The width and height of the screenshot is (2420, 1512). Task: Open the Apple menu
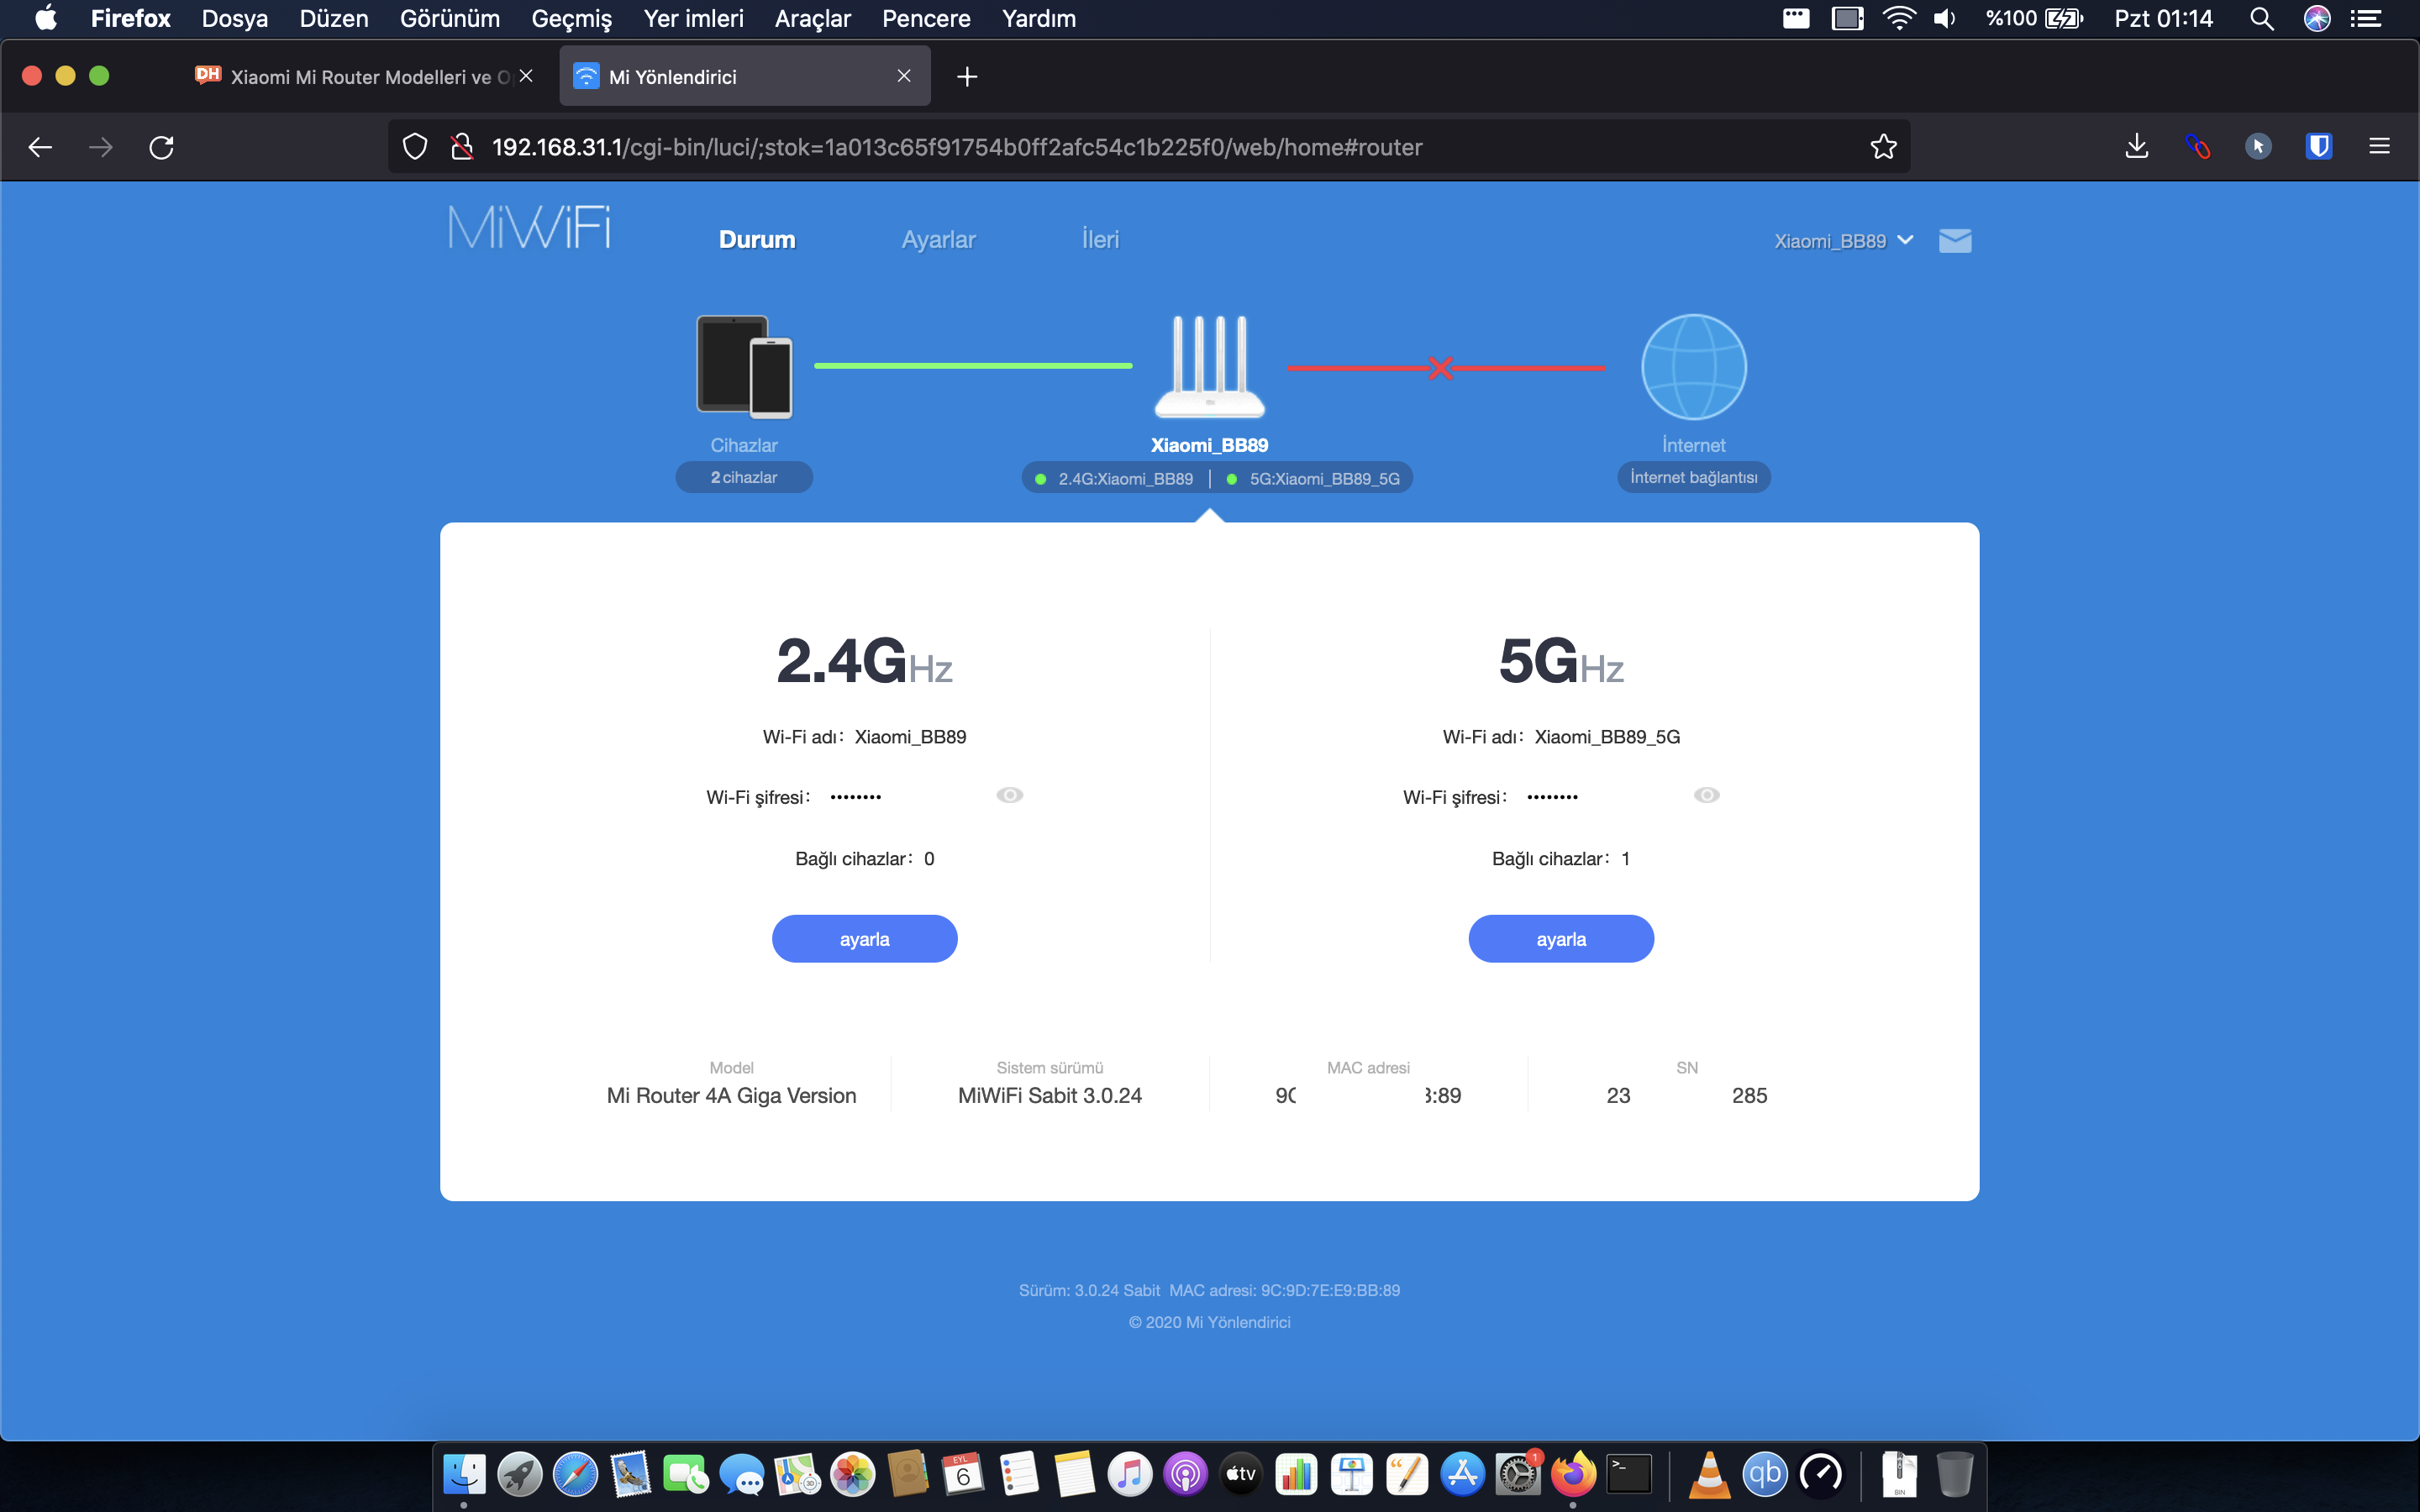(x=46, y=19)
